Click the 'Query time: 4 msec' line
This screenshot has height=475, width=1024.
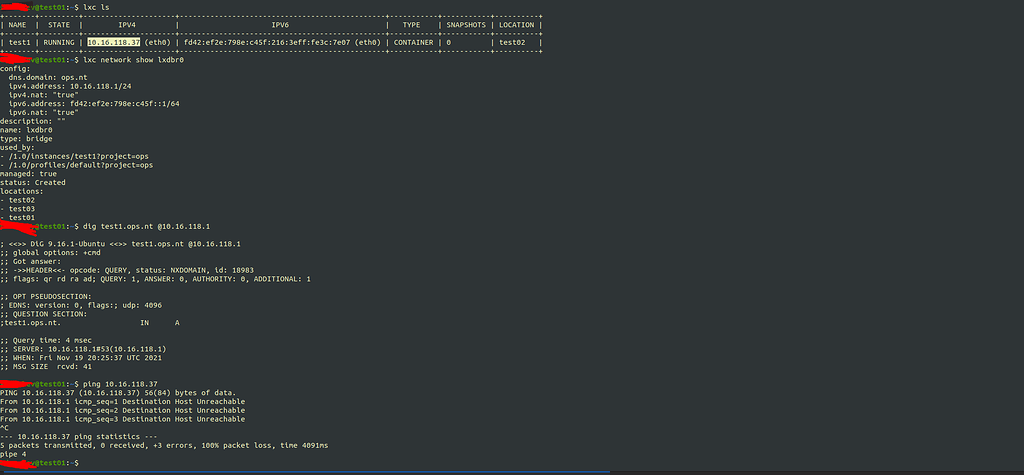pos(46,340)
